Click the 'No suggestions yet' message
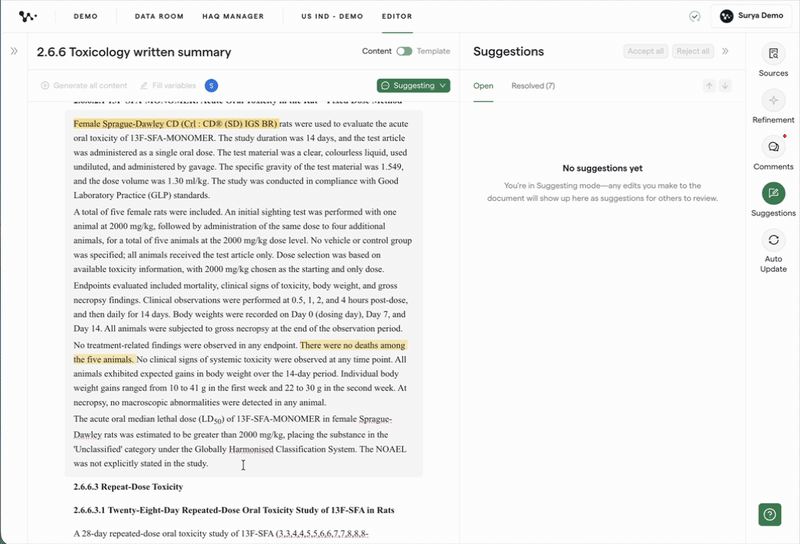Image resolution: width=800 pixels, height=544 pixels. pyautogui.click(x=602, y=168)
